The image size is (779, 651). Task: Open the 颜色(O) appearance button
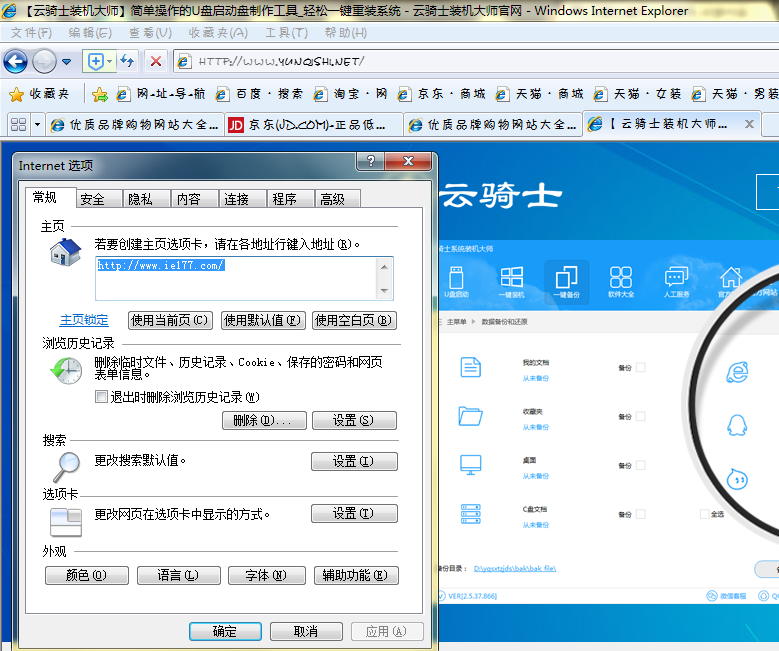tap(87, 575)
